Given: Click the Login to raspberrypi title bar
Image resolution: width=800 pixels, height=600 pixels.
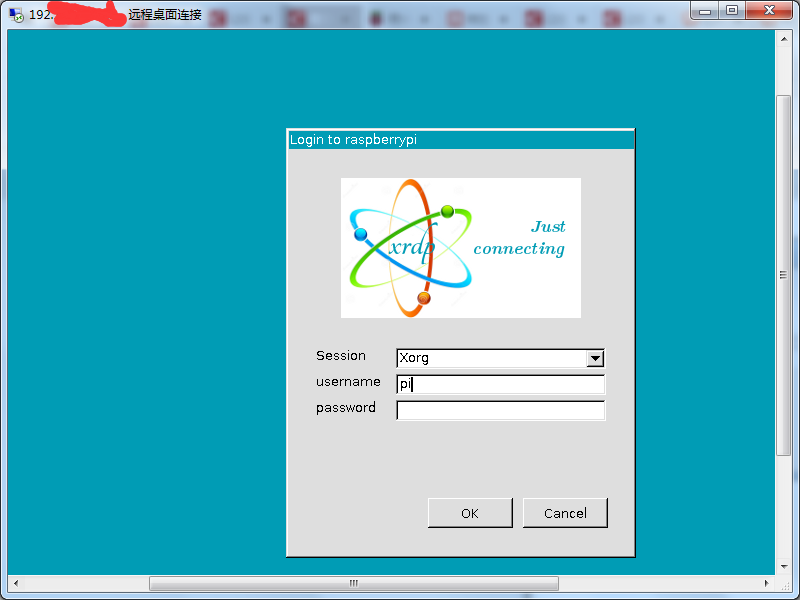Looking at the screenshot, I should click(x=461, y=139).
